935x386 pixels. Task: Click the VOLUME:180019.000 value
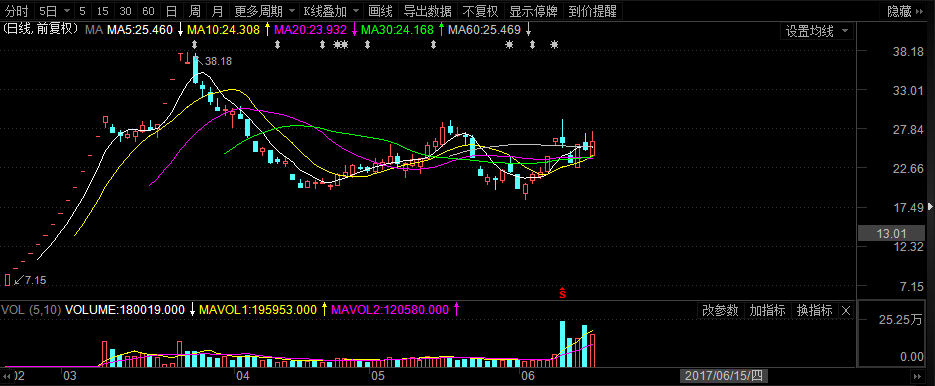click(125, 310)
